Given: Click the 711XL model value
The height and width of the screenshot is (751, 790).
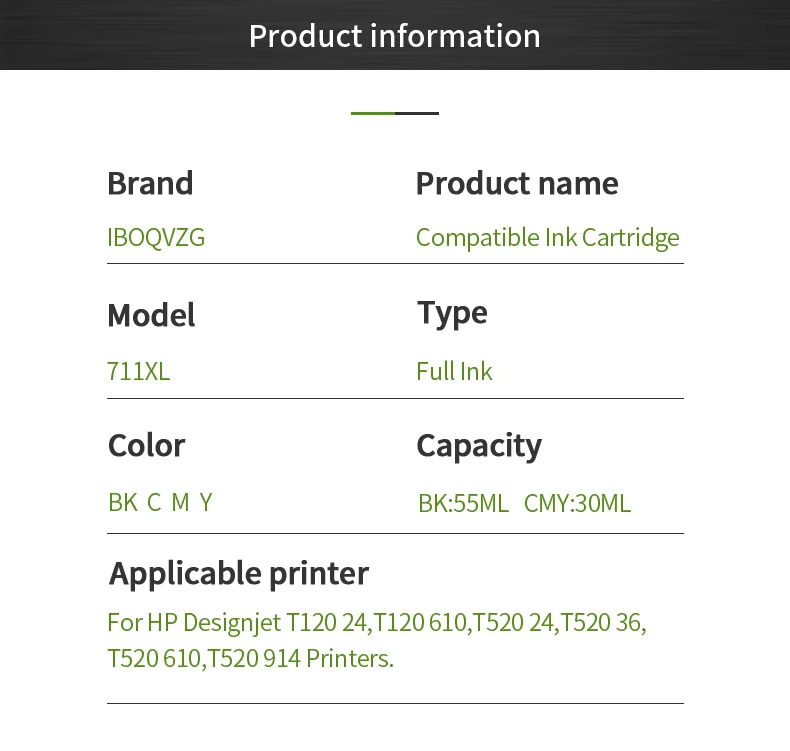Looking at the screenshot, I should click(139, 372).
